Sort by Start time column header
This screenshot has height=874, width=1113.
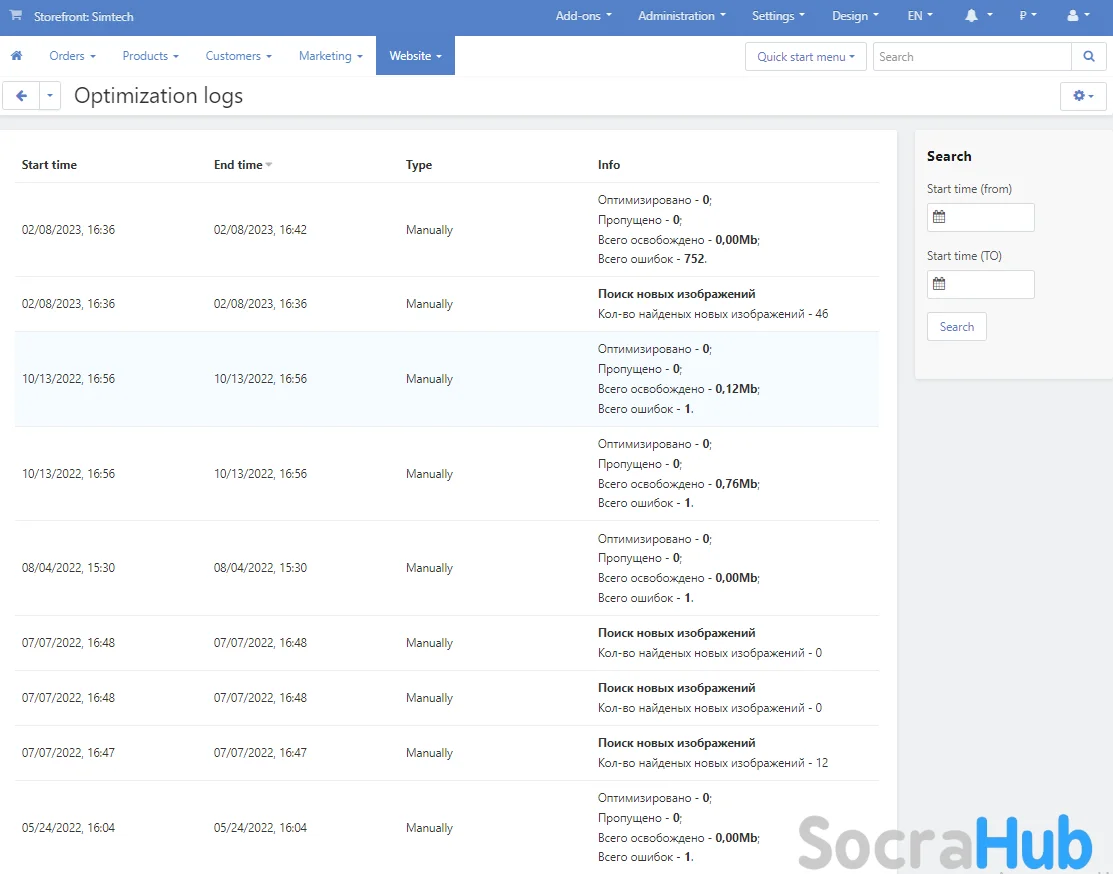click(x=49, y=165)
